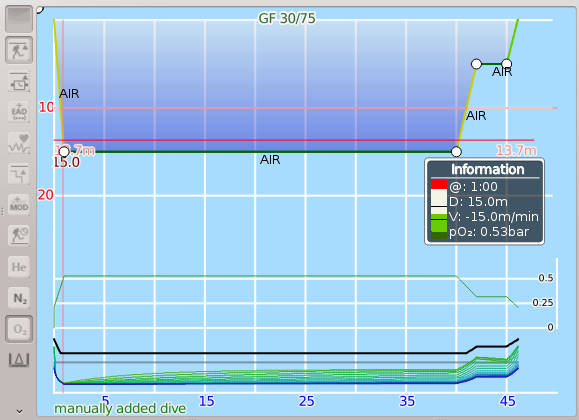Click the right handle of the safety stop

point(507,64)
